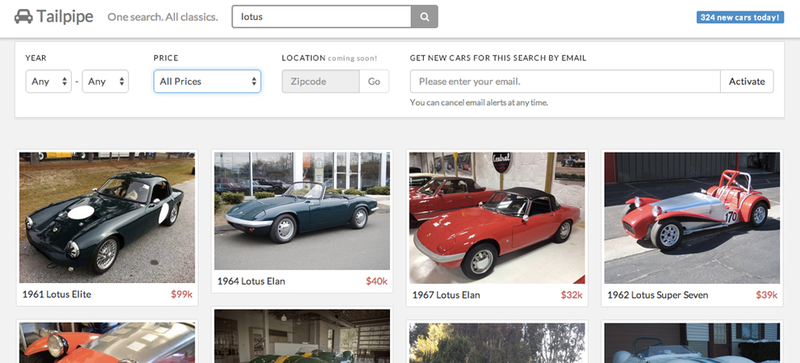
Task: Click the lotus search text box
Action: point(321,17)
